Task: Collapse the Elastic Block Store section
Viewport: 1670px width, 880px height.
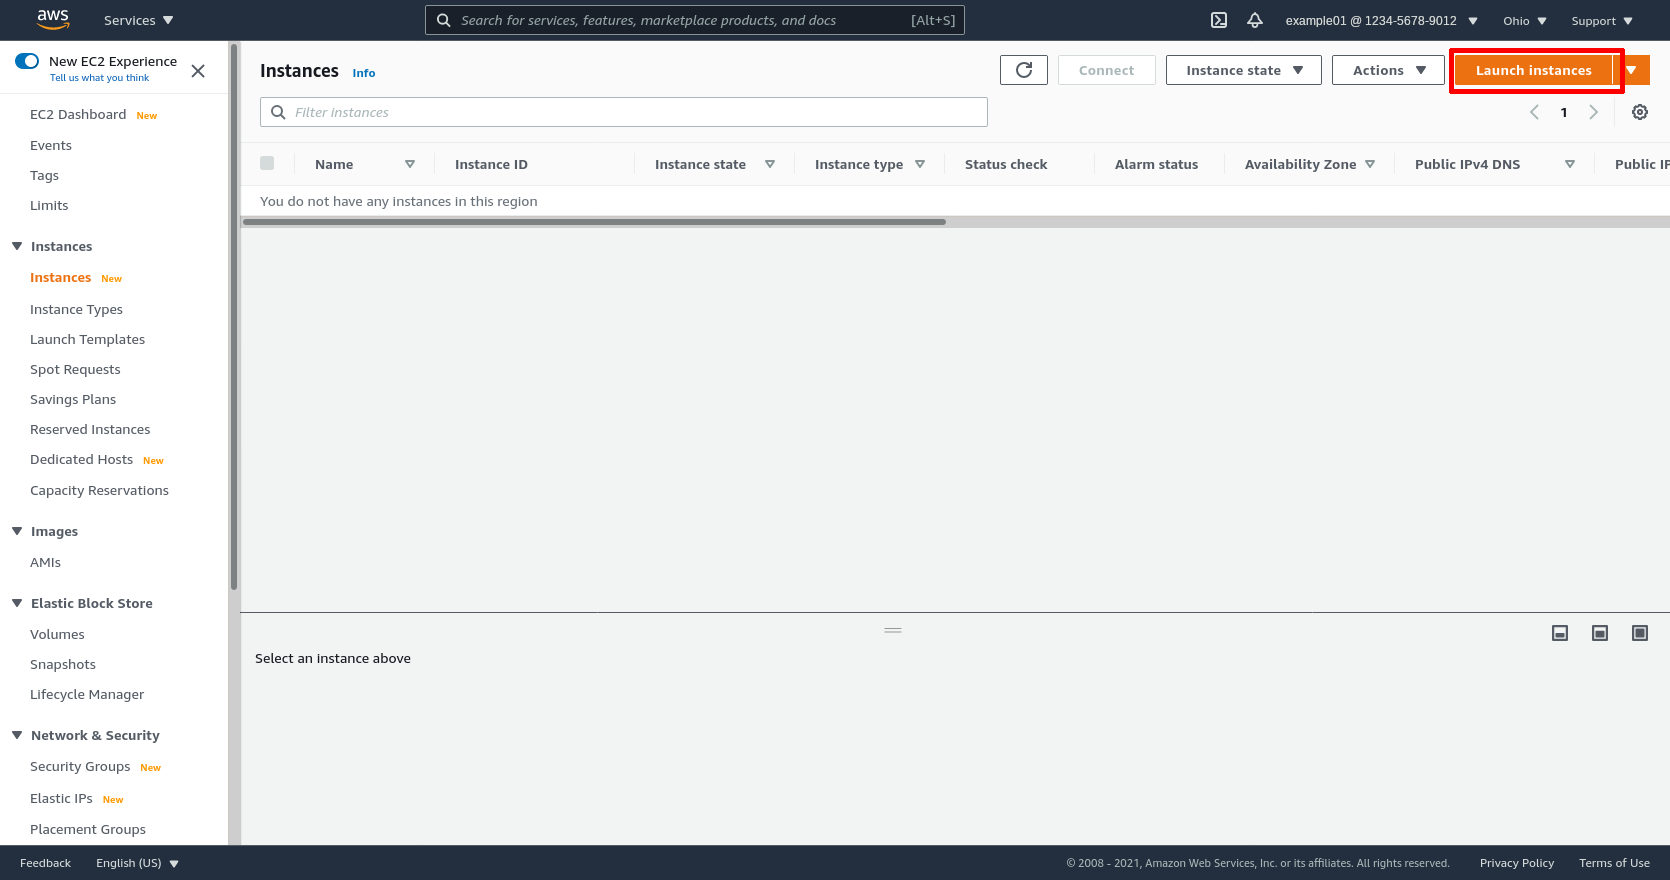Action: (17, 603)
